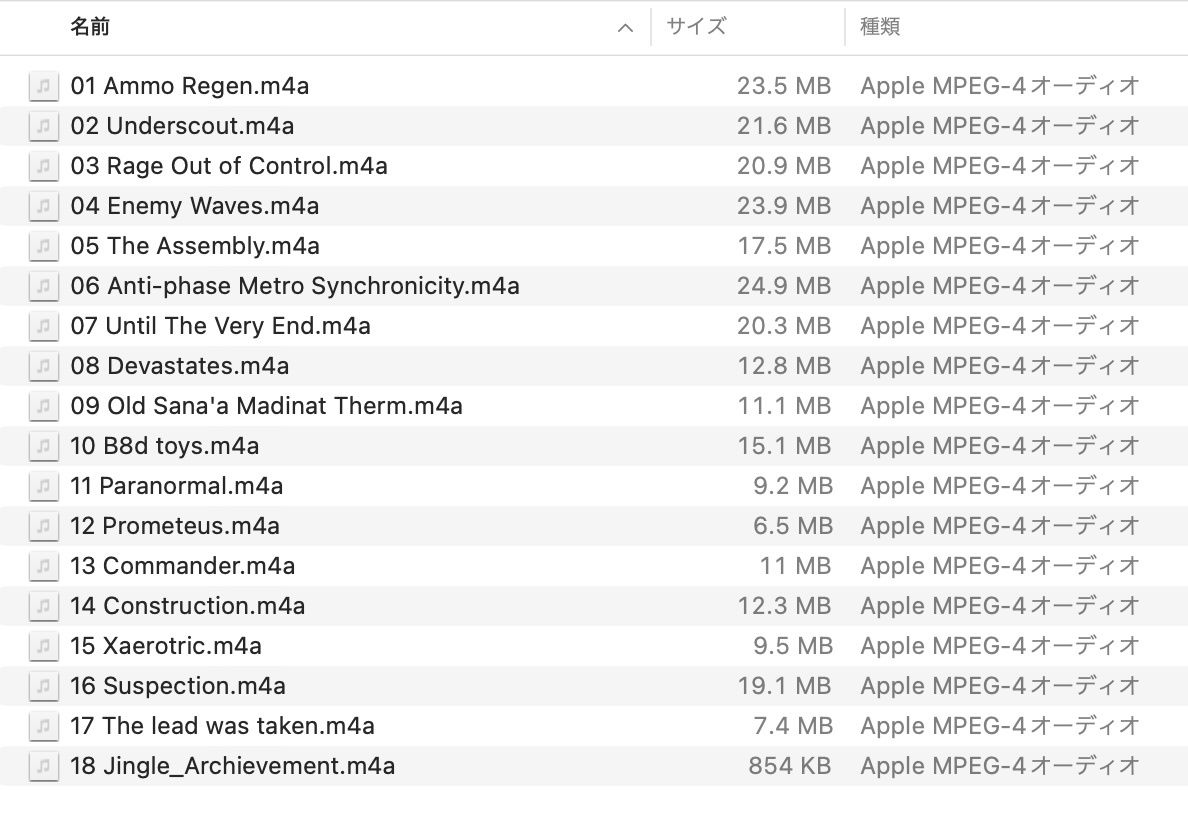1188x824 pixels.
Task: Choose the file 13 Commander.m4a
Action: (x=183, y=566)
